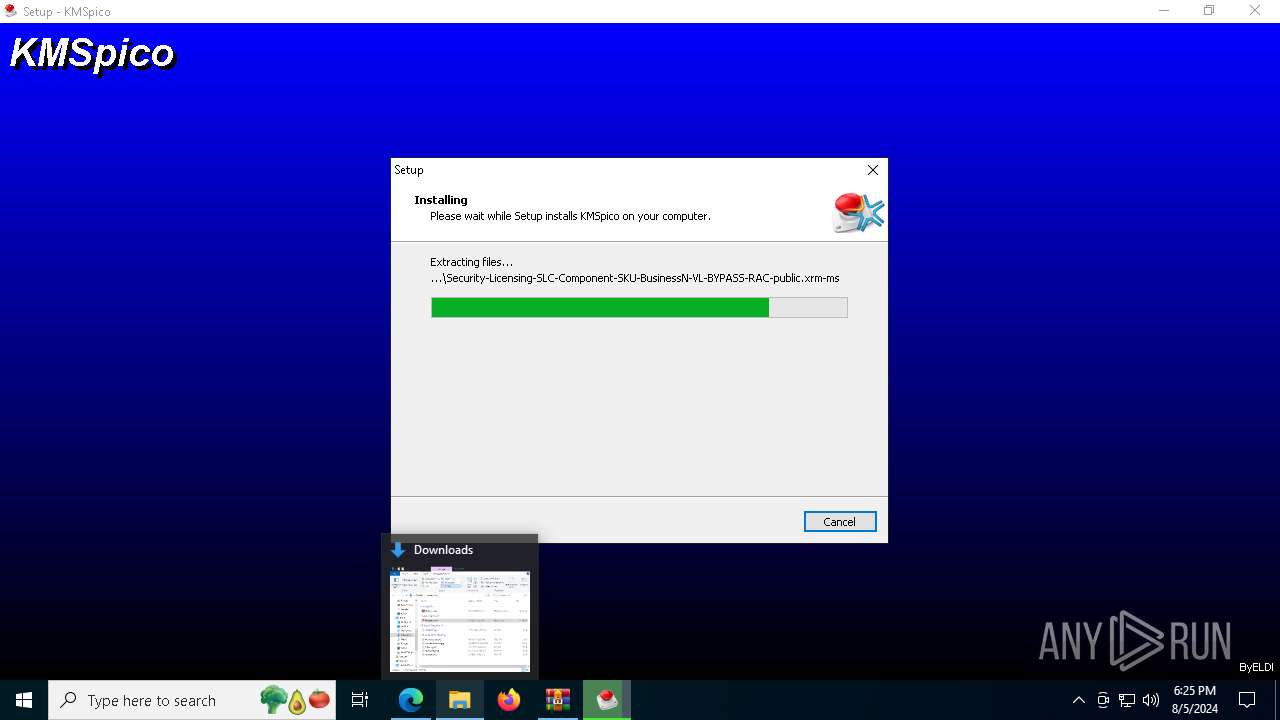Open WinRAR from taskbar

click(x=558, y=700)
